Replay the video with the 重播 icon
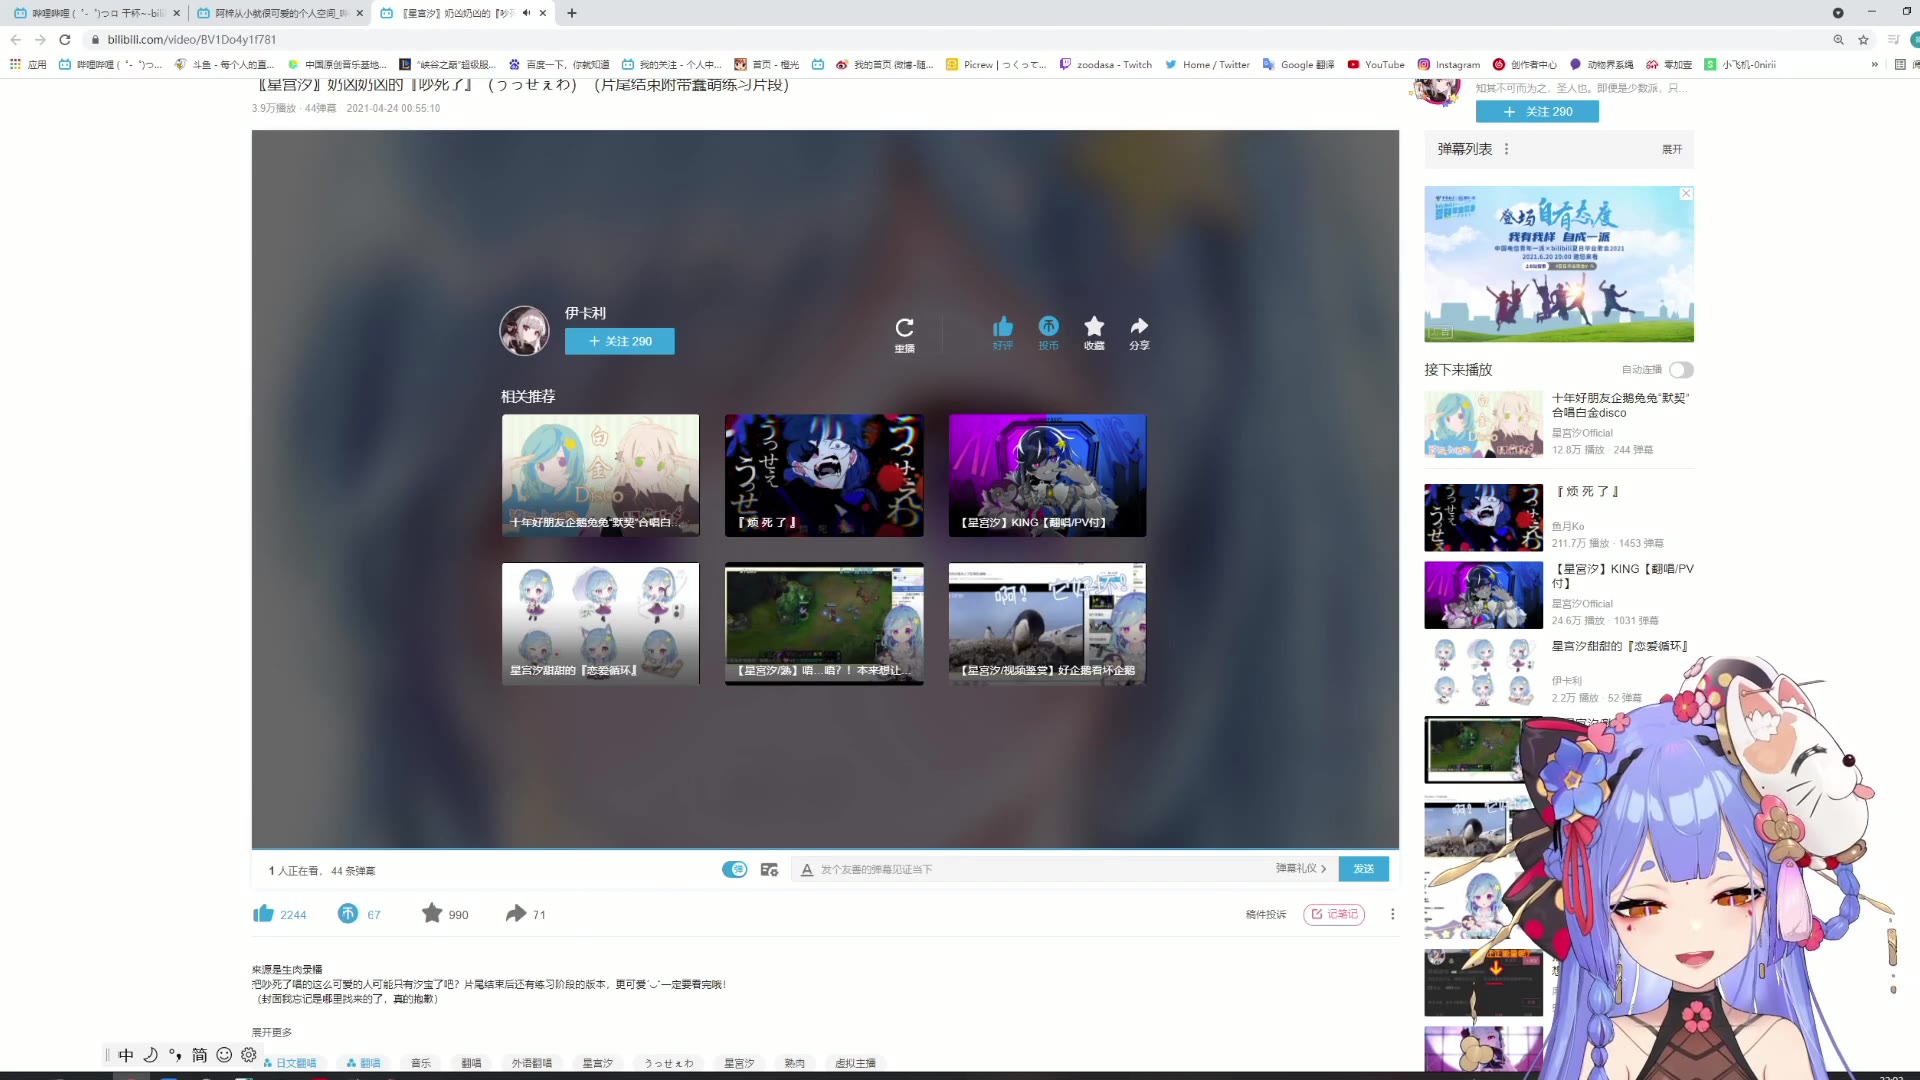 coord(904,334)
